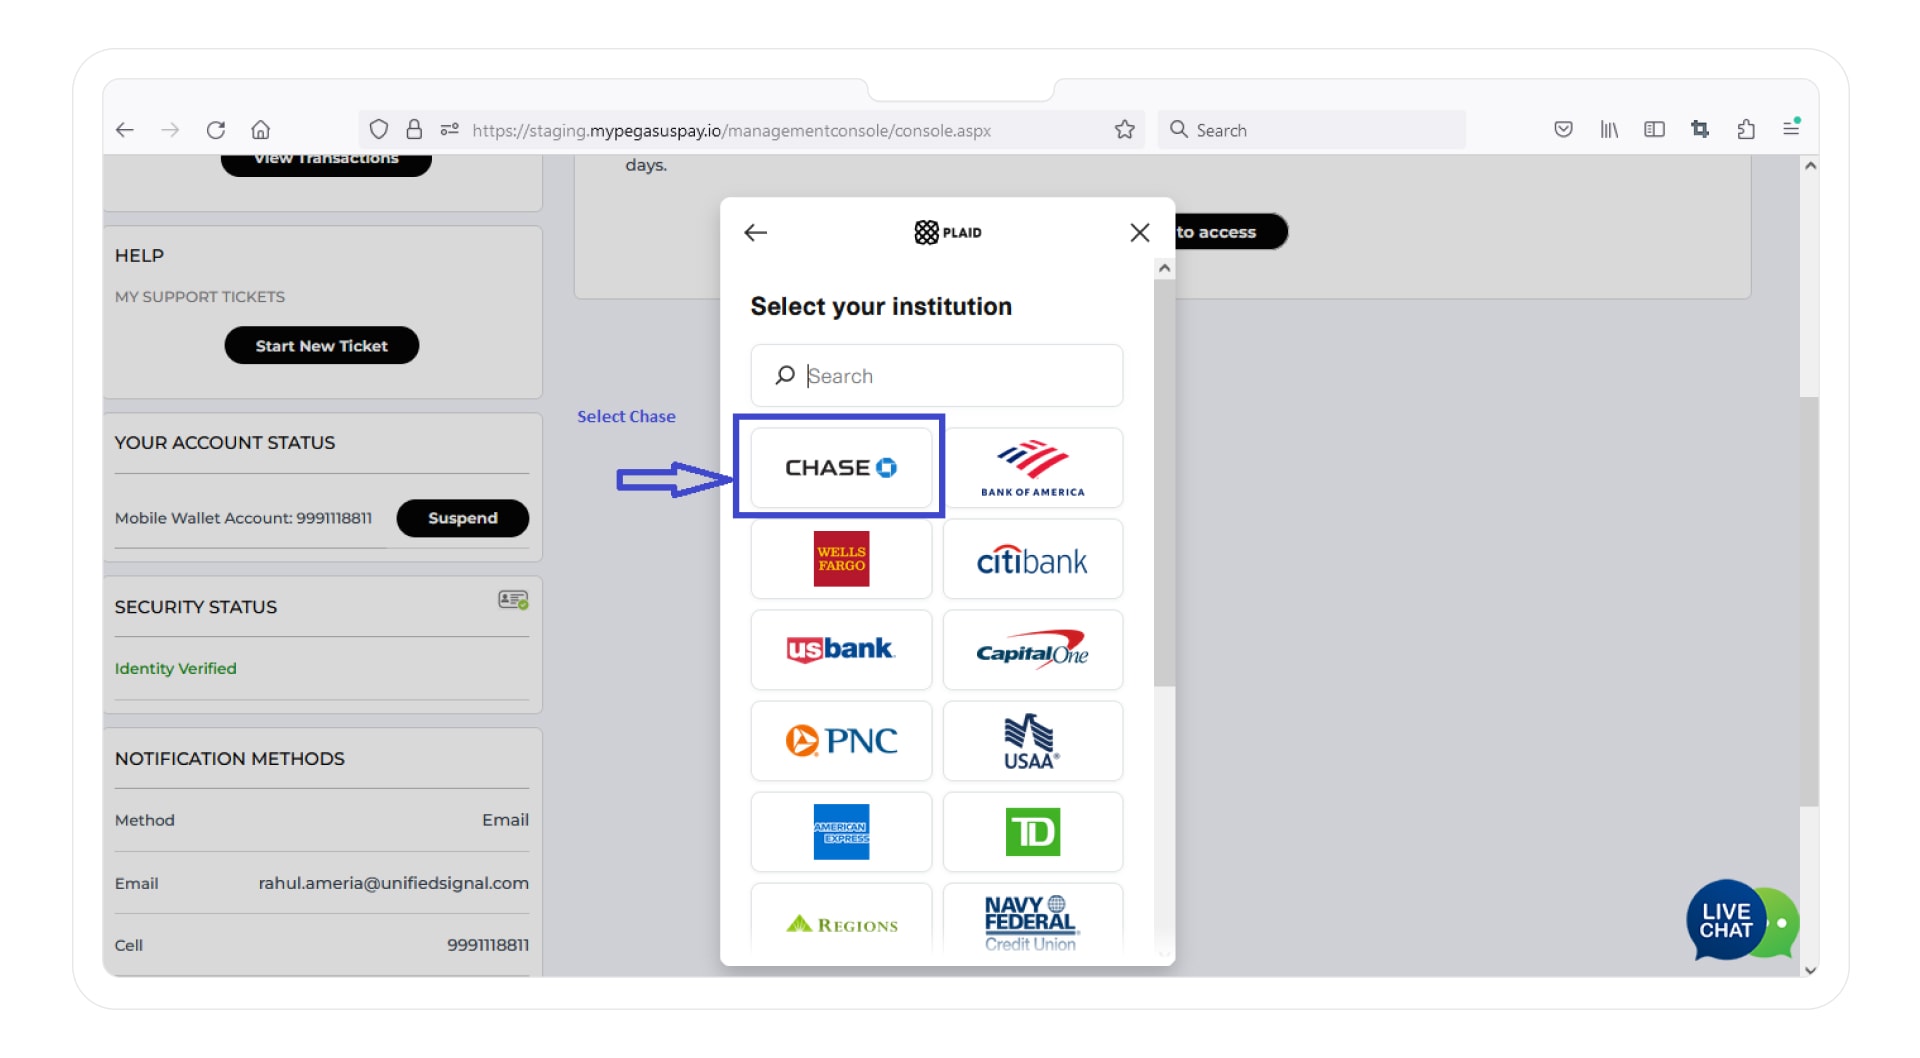1920x1058 pixels.
Task: Select Regions institution
Action: (841, 920)
